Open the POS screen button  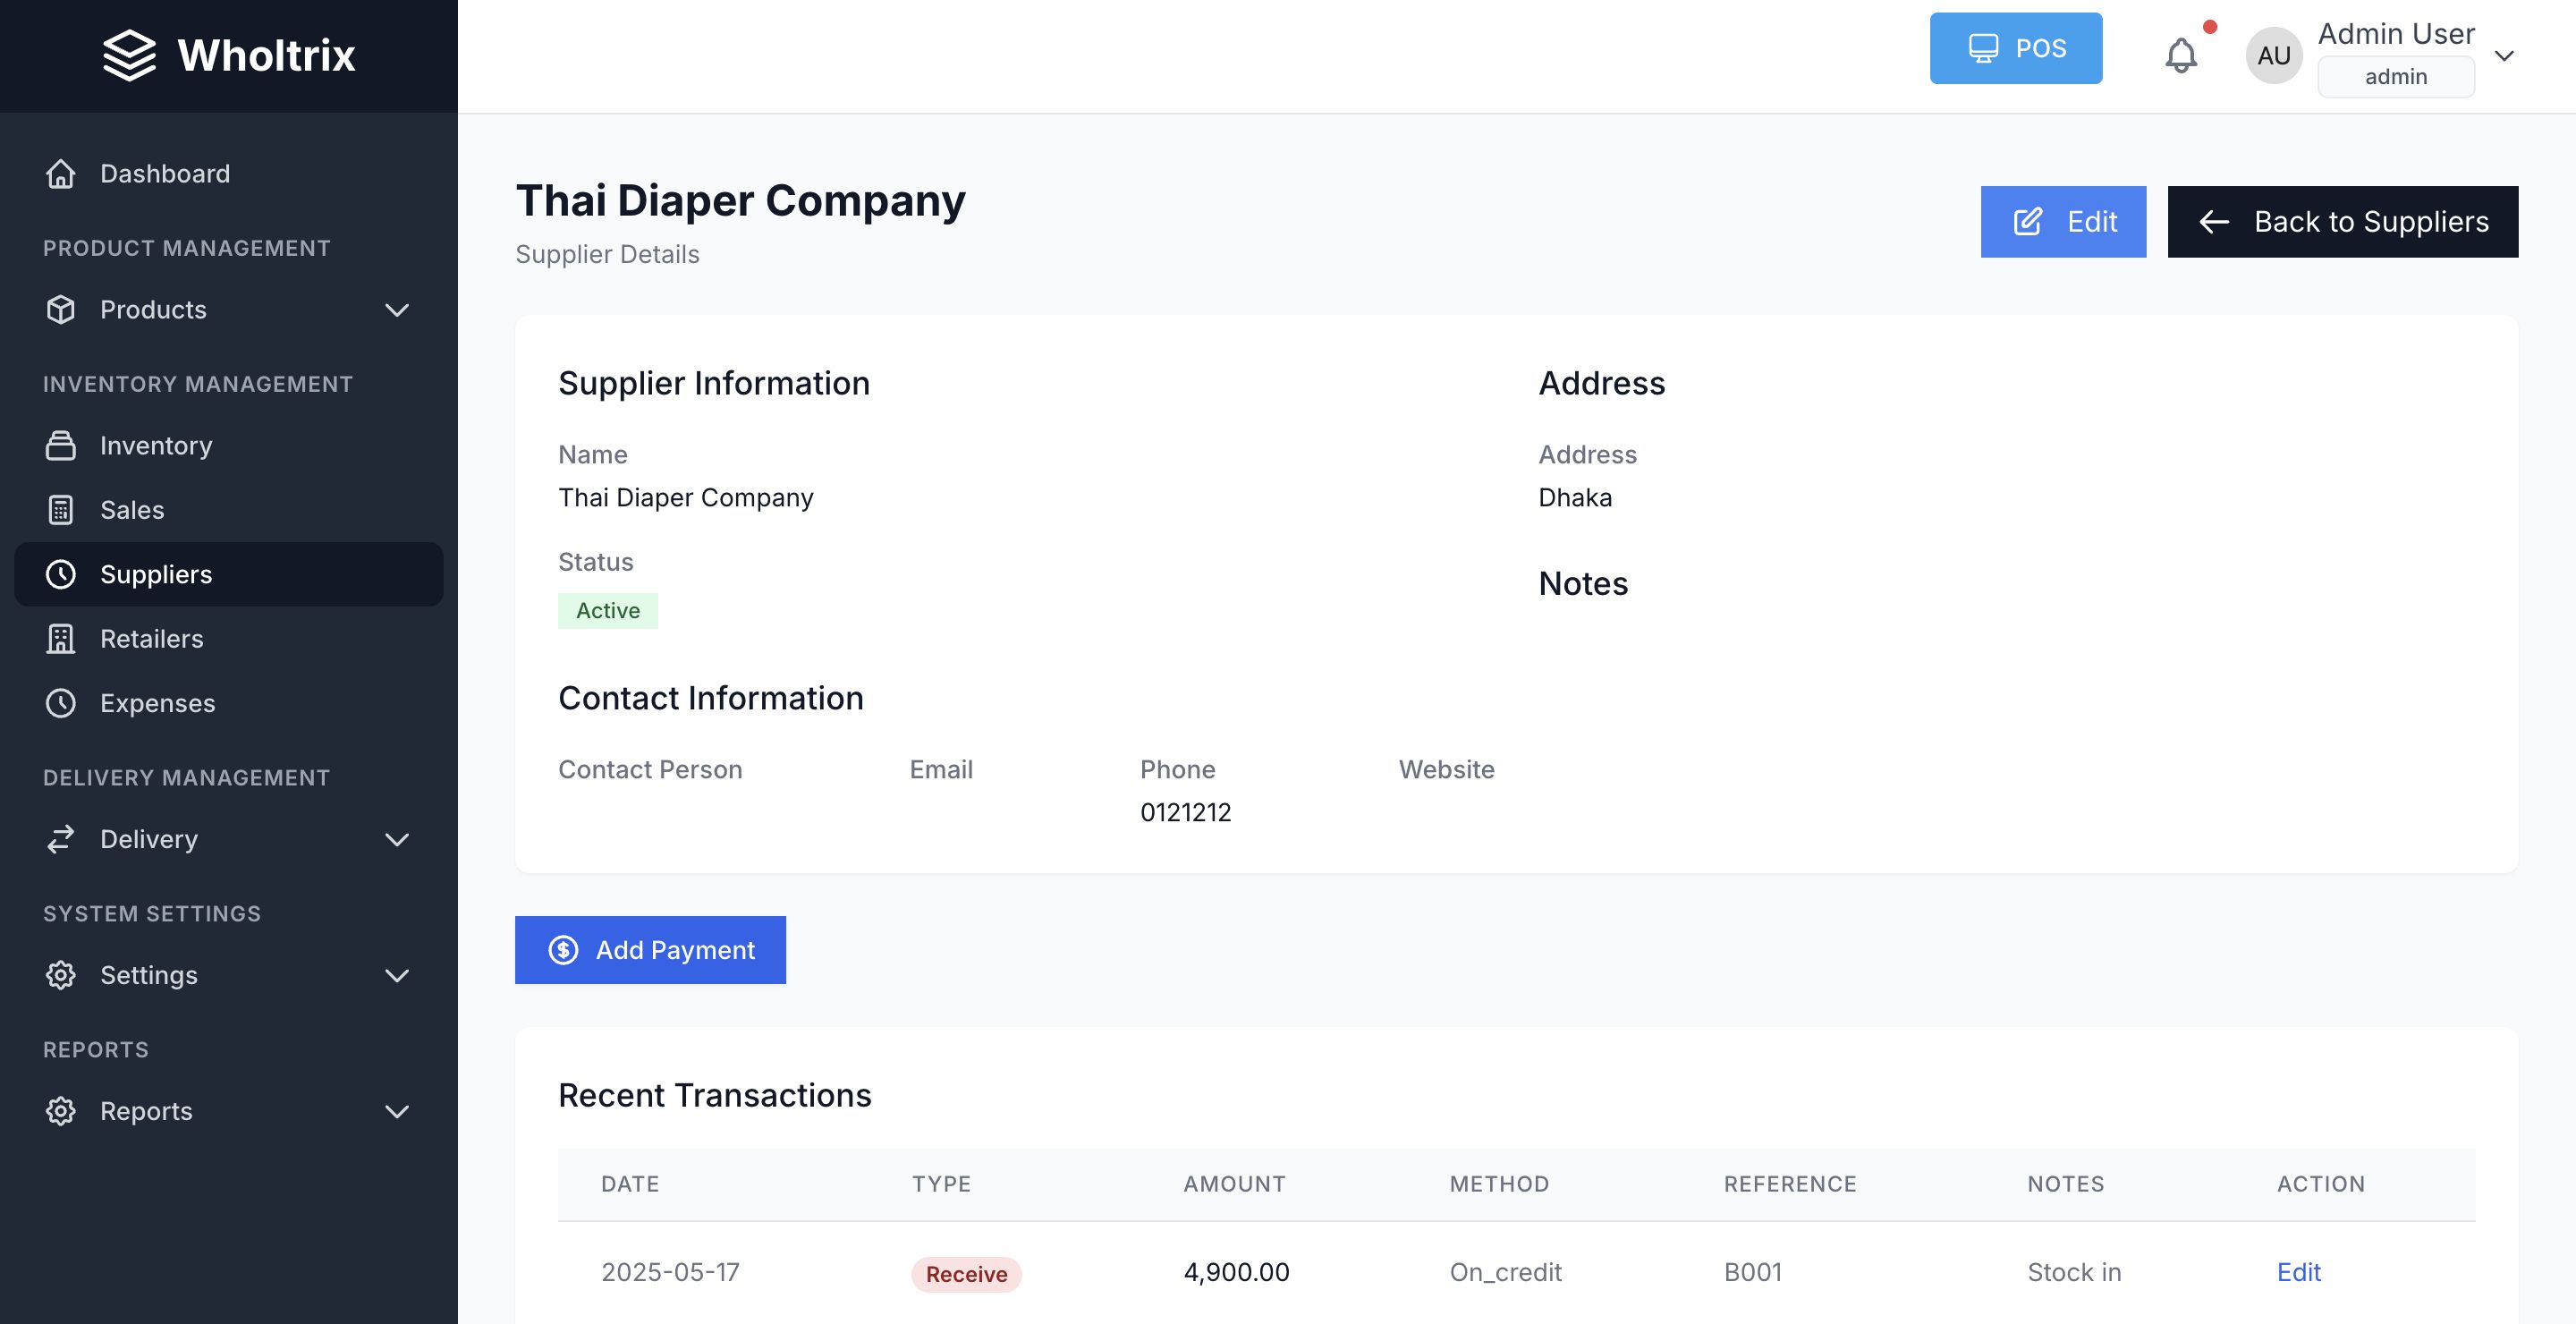(x=2015, y=48)
